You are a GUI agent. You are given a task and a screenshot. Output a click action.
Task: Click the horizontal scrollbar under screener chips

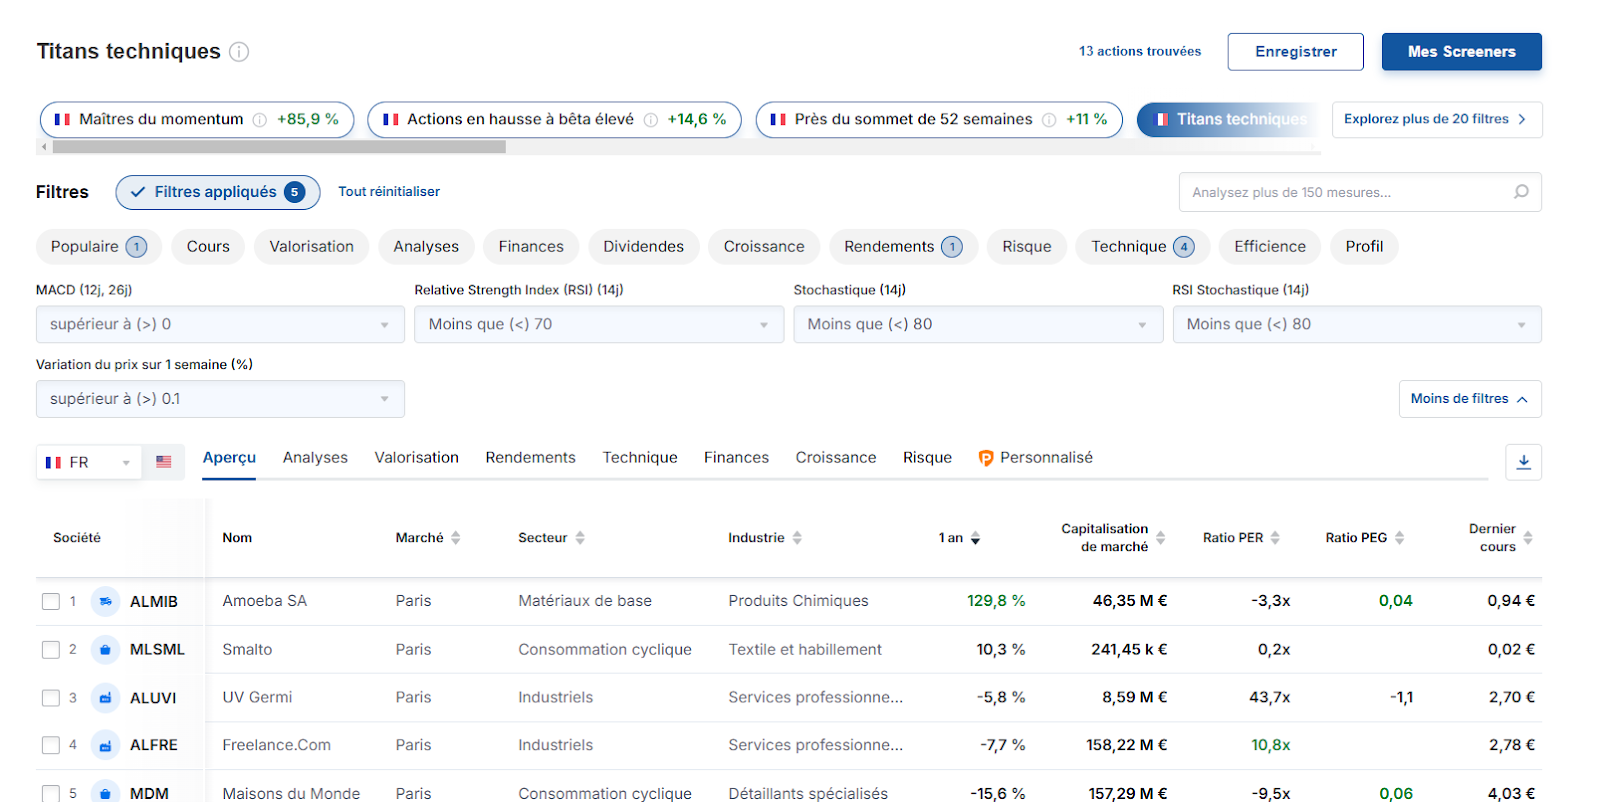pyautogui.click(x=279, y=147)
